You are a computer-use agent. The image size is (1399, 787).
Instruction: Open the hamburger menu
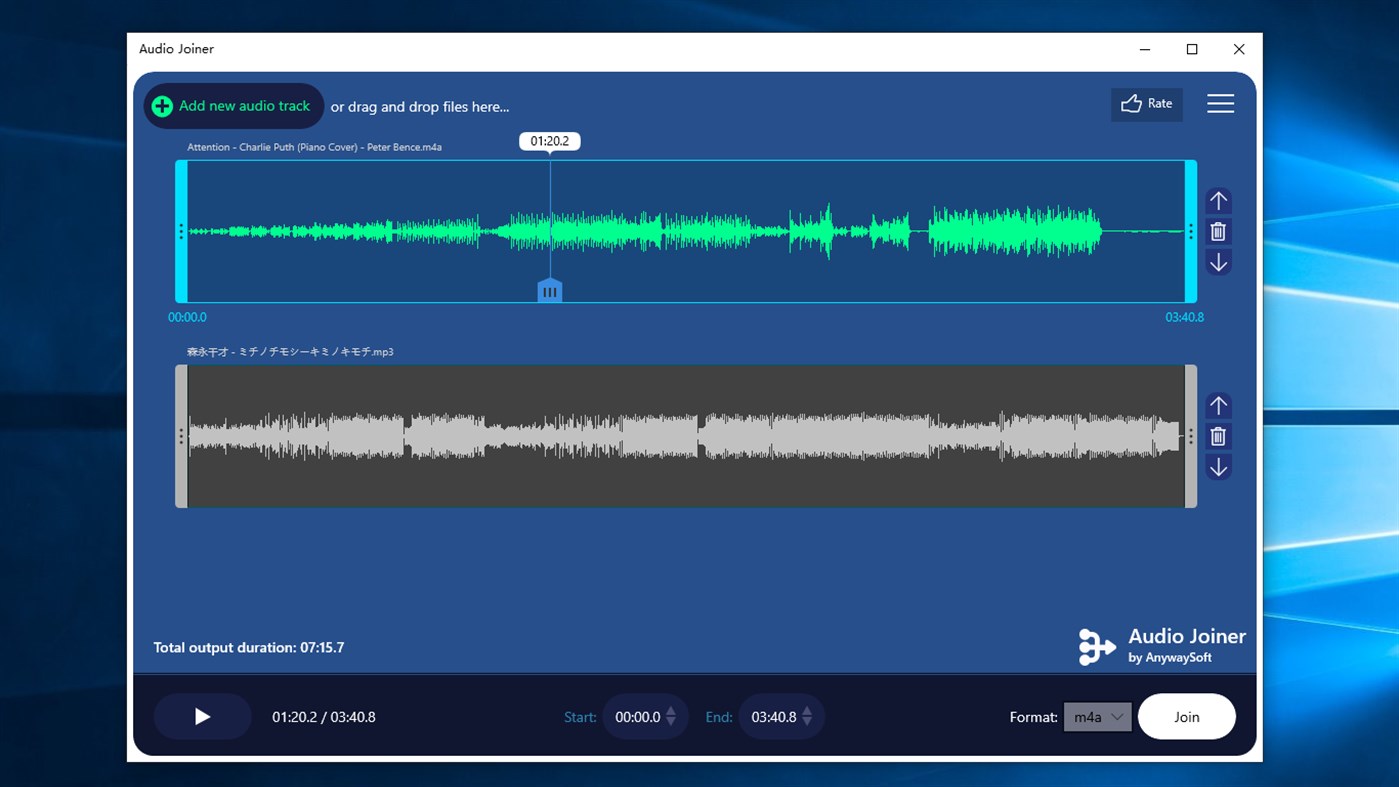point(1220,103)
